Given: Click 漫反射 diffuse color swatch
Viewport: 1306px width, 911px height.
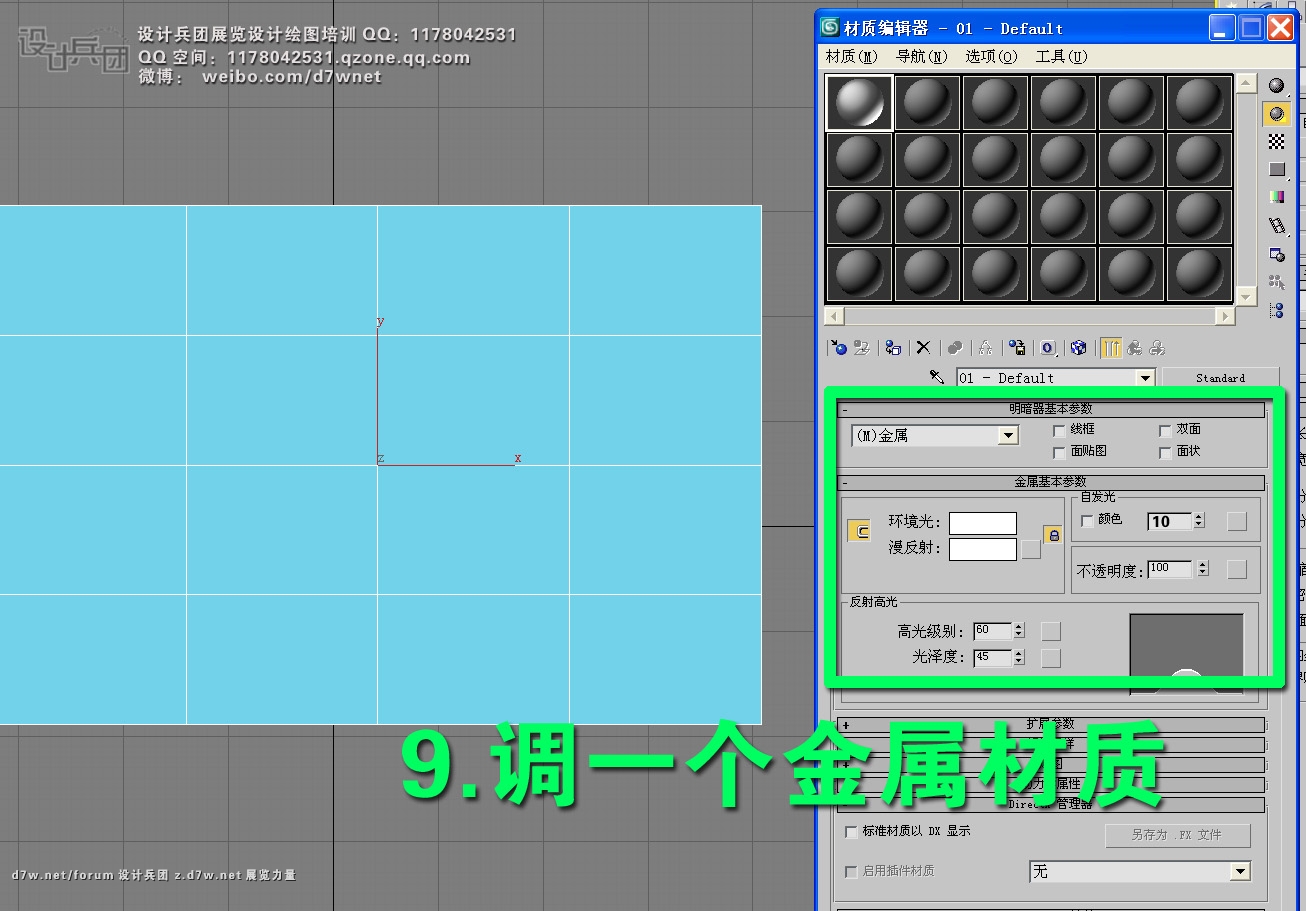Looking at the screenshot, I should (983, 549).
